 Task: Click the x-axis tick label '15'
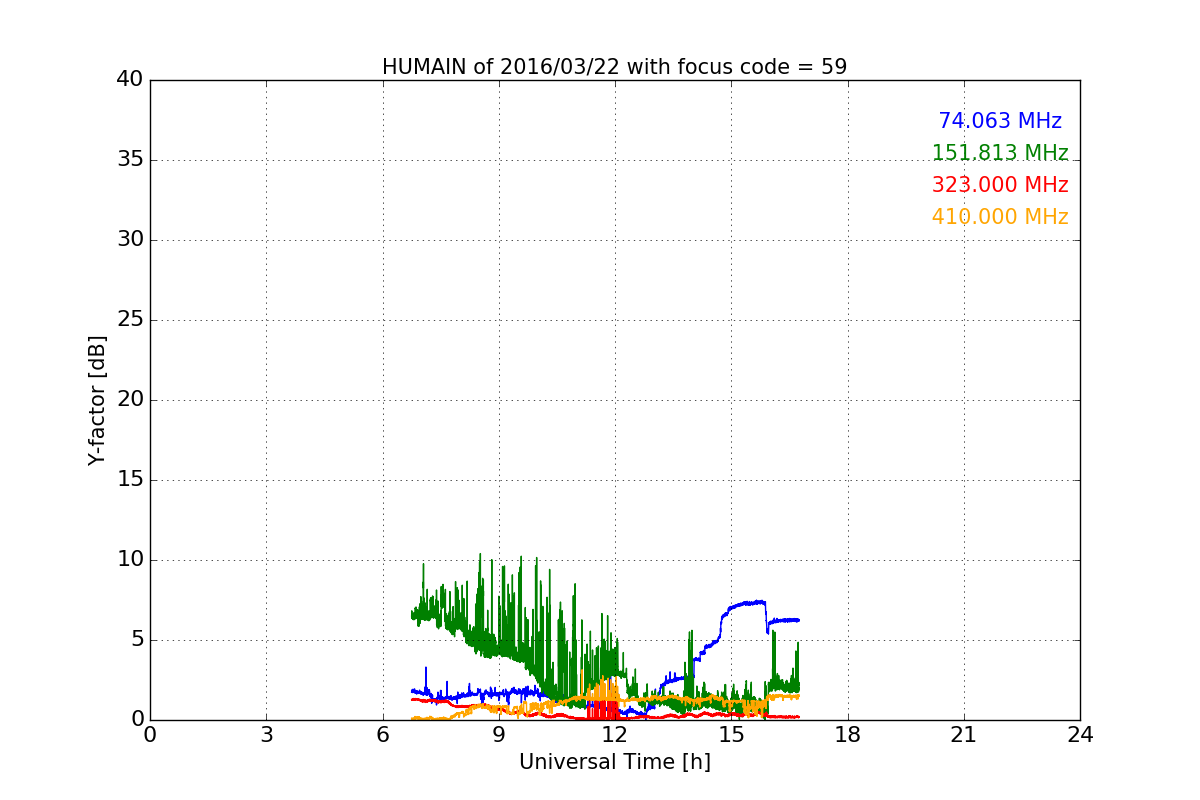point(731,735)
